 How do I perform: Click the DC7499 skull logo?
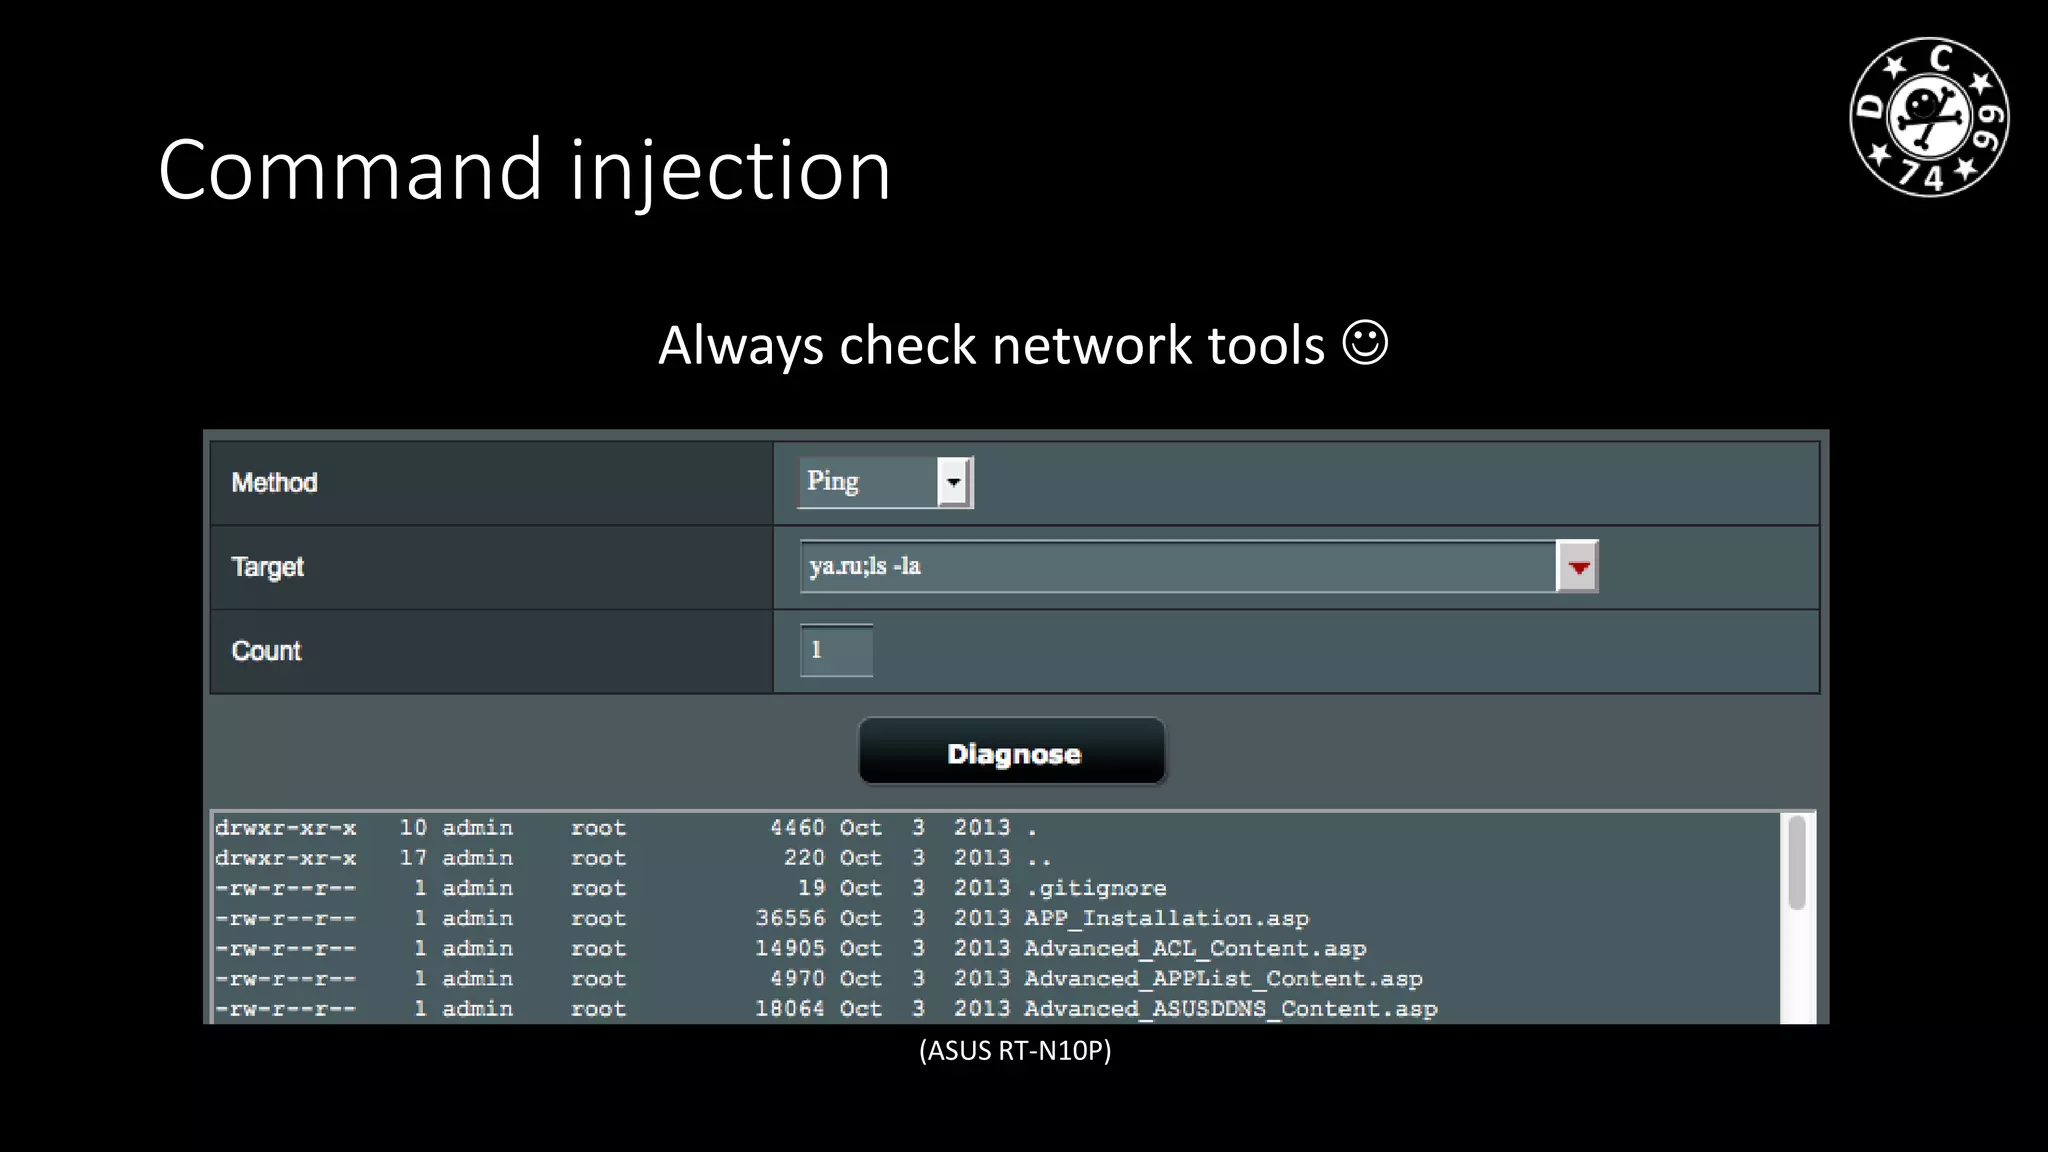pos(1929,117)
